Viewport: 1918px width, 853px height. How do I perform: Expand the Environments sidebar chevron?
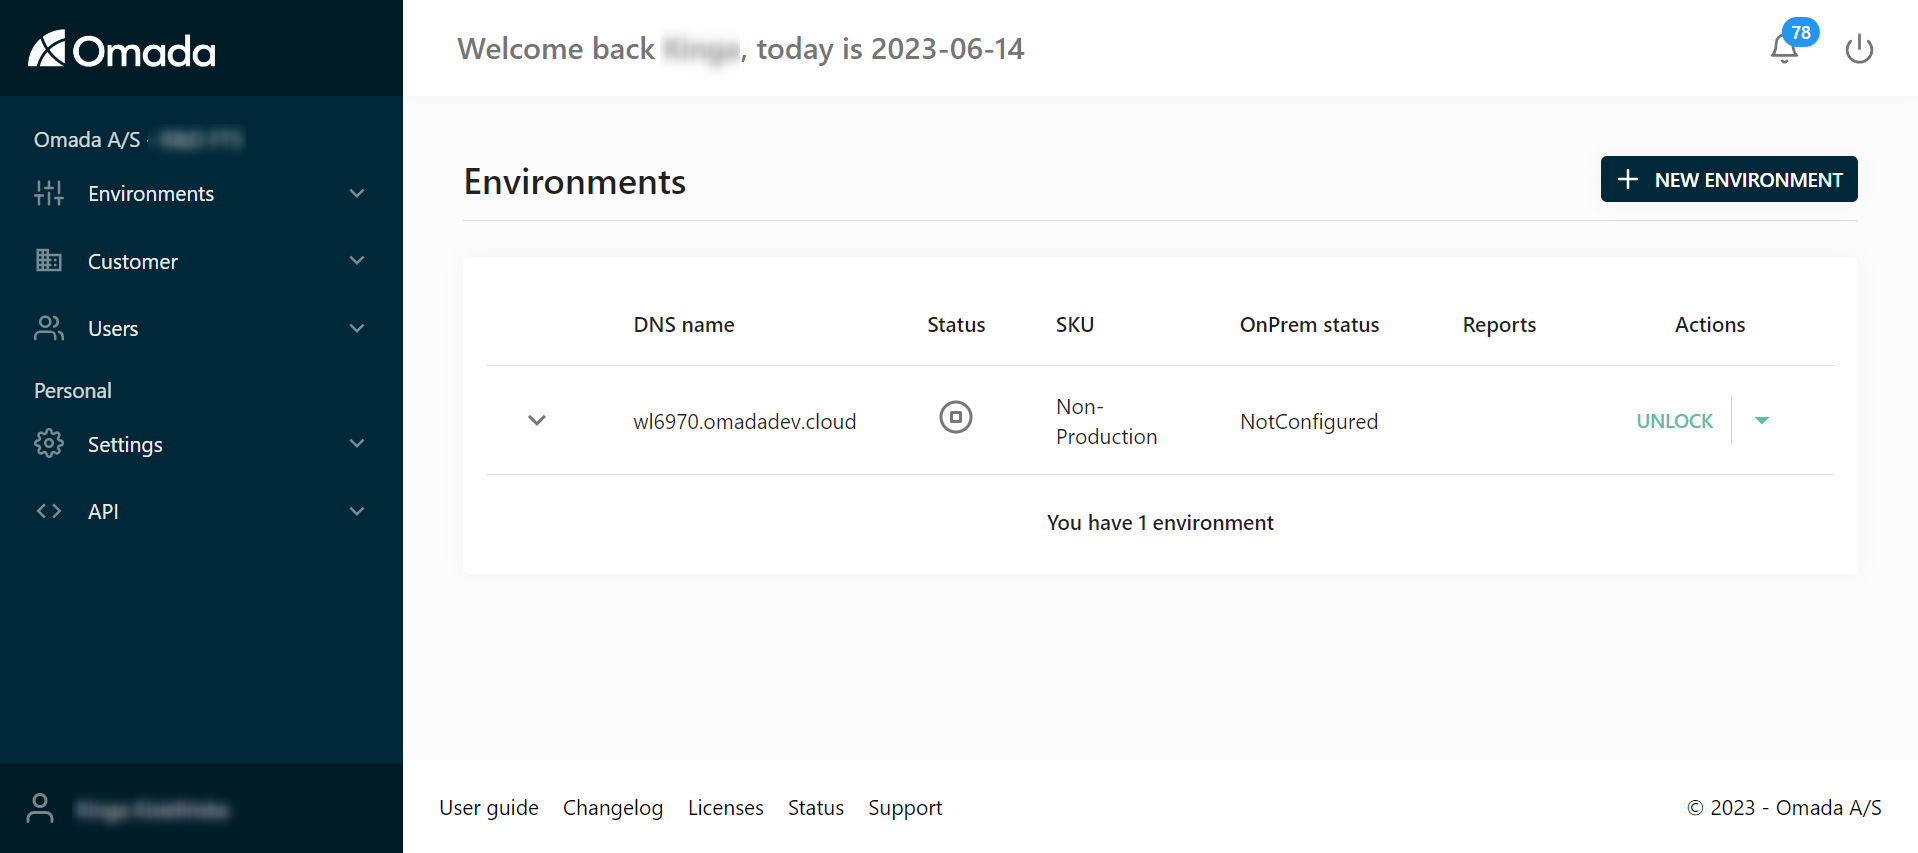(x=357, y=193)
